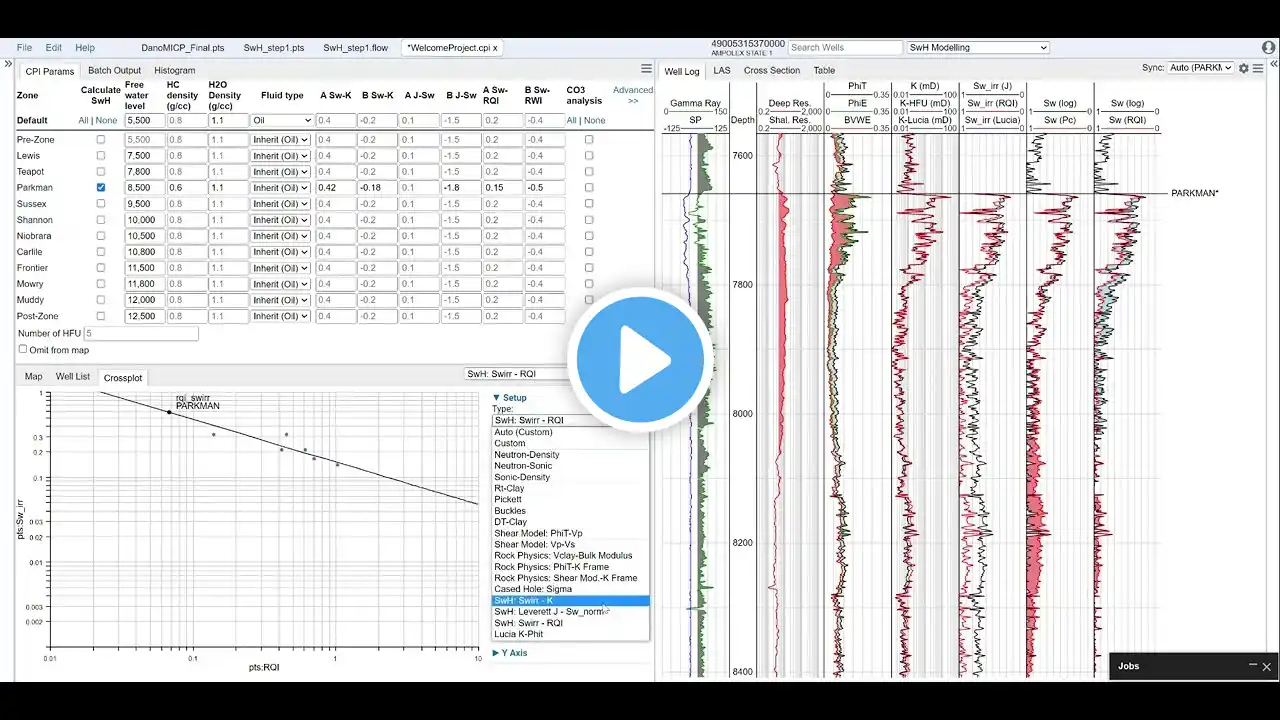Switch to the DanoMICP_Final.pts tab
1280x720 pixels.
pos(183,47)
